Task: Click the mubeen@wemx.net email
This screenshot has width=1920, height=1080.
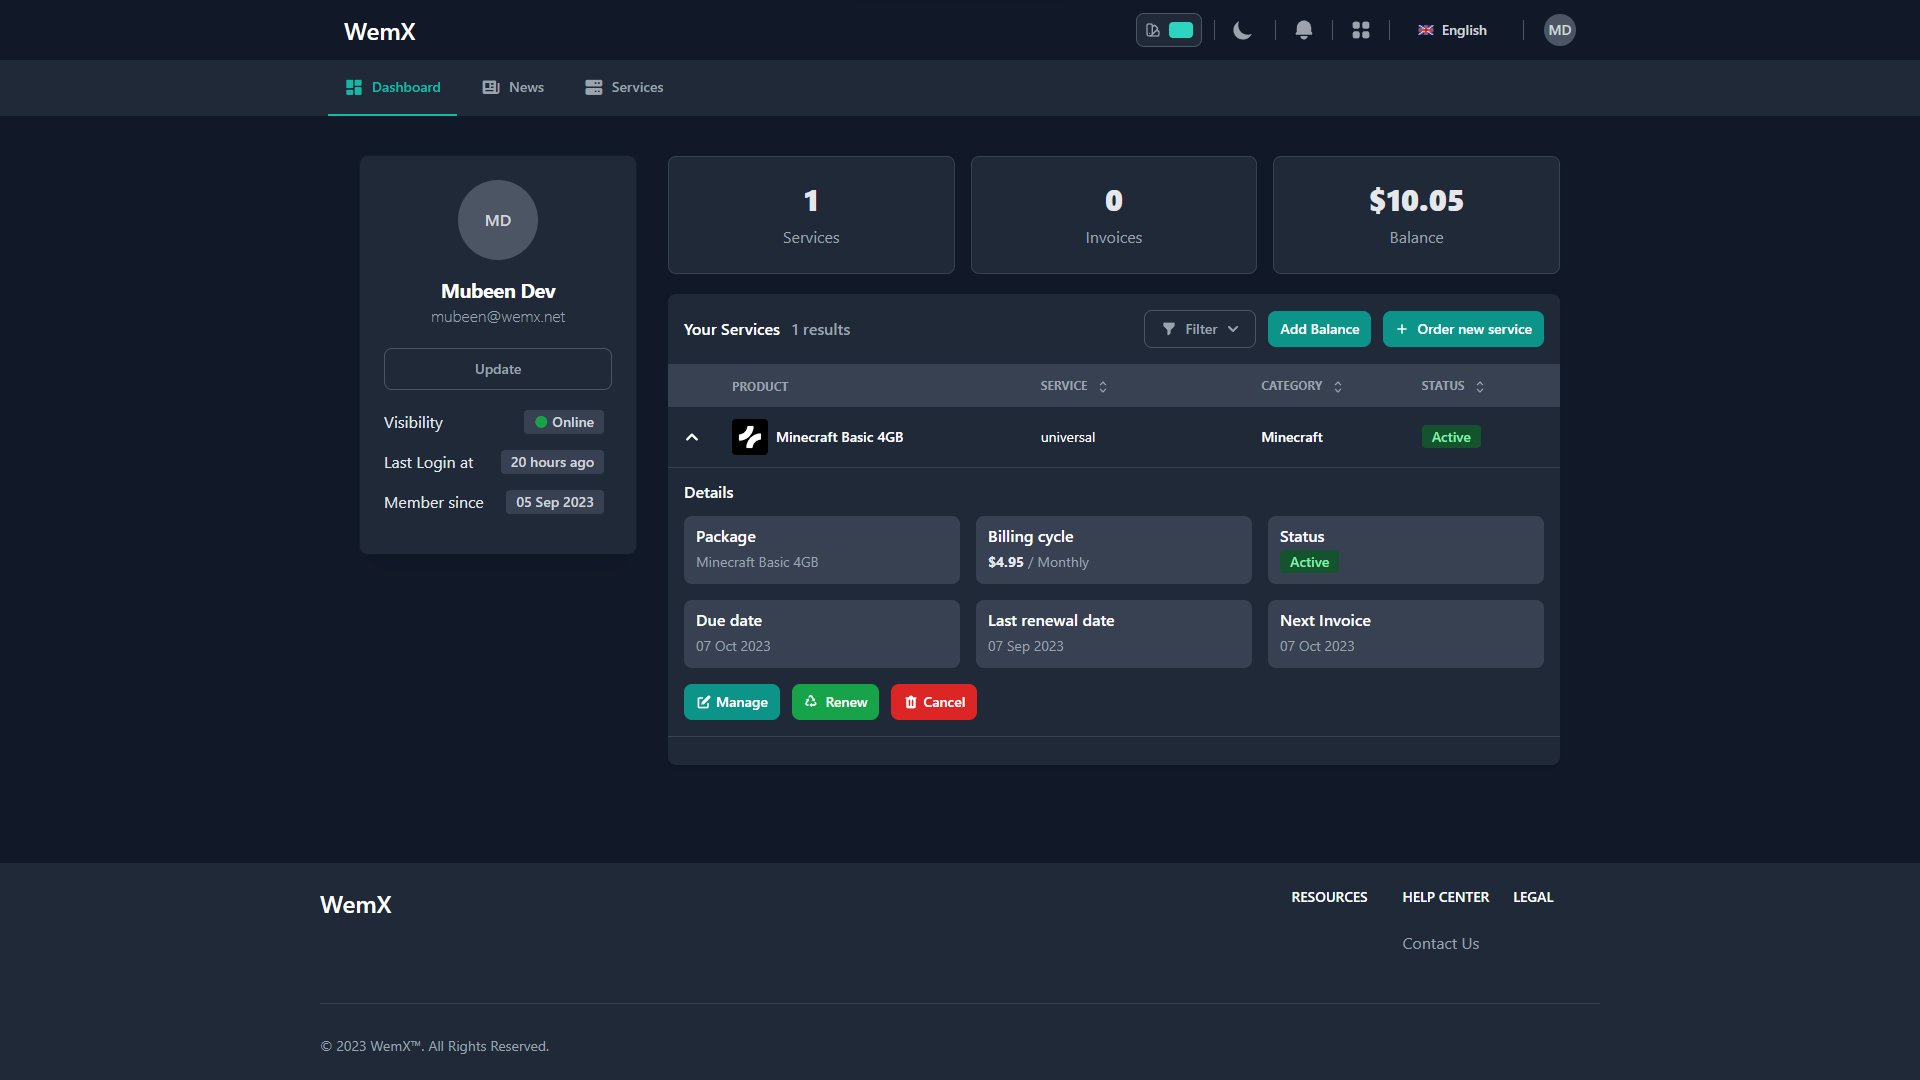Action: (x=498, y=317)
